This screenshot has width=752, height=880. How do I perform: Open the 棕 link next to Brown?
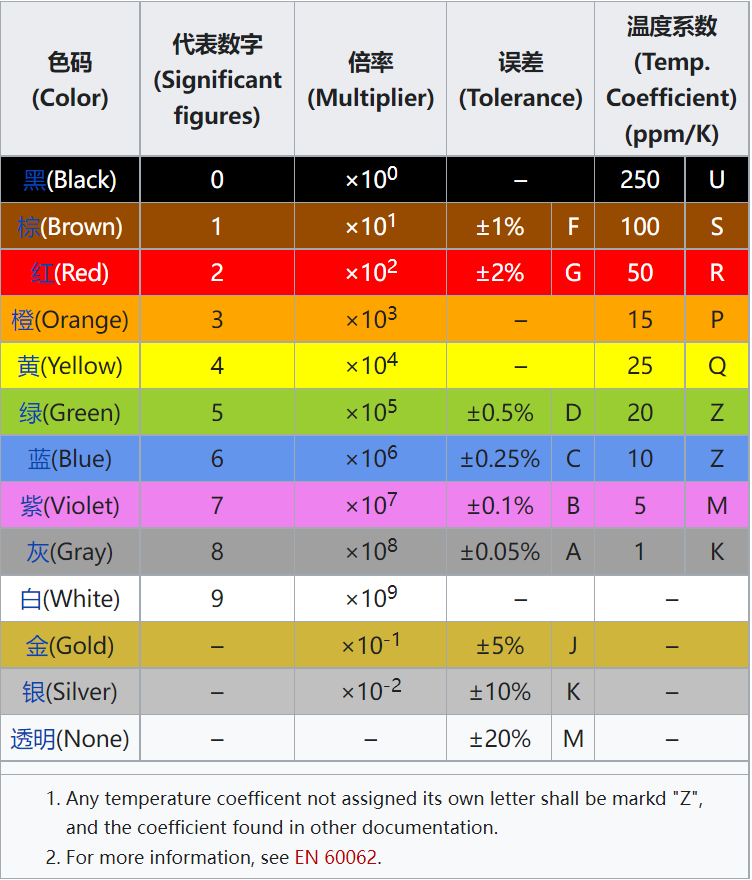29,227
